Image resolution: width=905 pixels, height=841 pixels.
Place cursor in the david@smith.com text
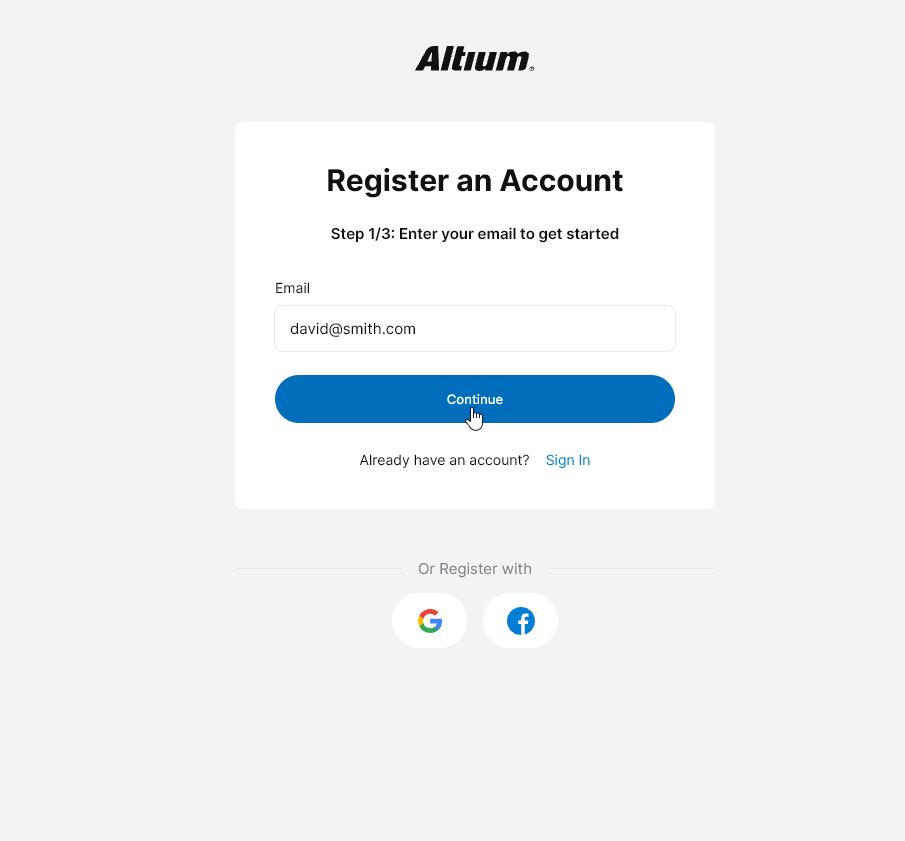pyautogui.click(x=352, y=328)
